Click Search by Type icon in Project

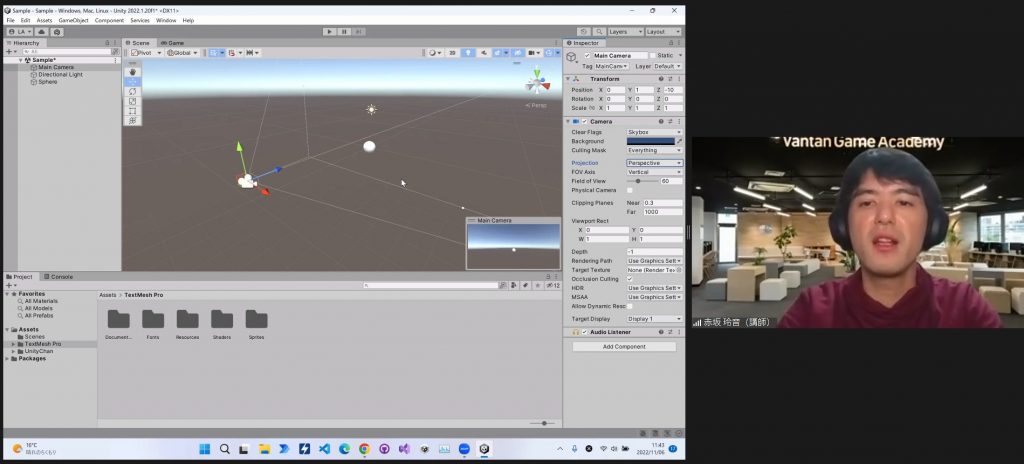pyautogui.click(x=515, y=286)
